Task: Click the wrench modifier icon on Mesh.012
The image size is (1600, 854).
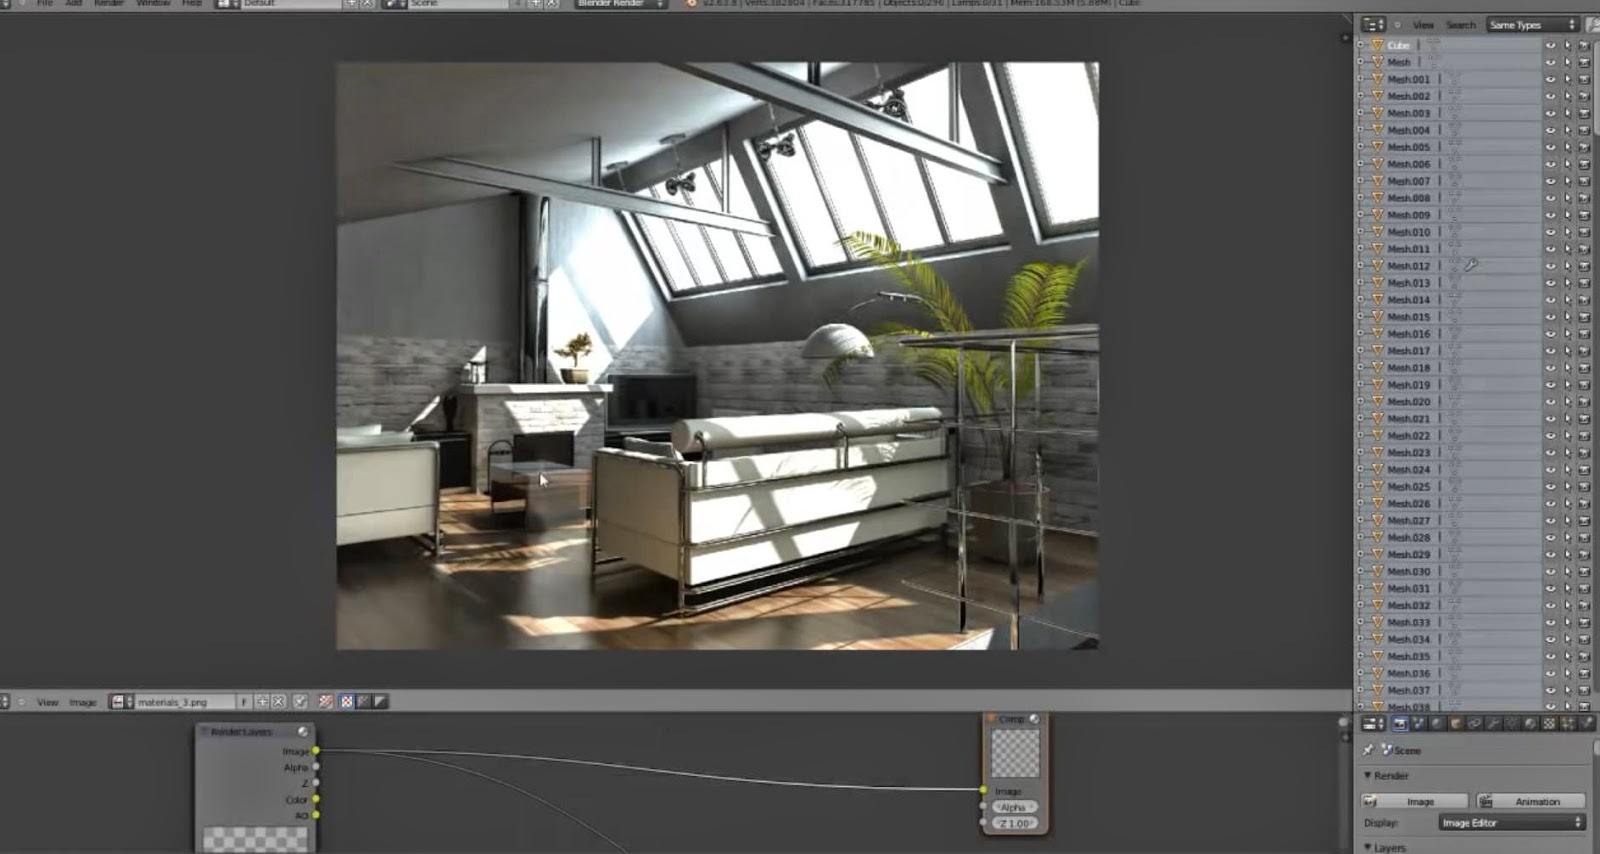Action: (x=1471, y=265)
